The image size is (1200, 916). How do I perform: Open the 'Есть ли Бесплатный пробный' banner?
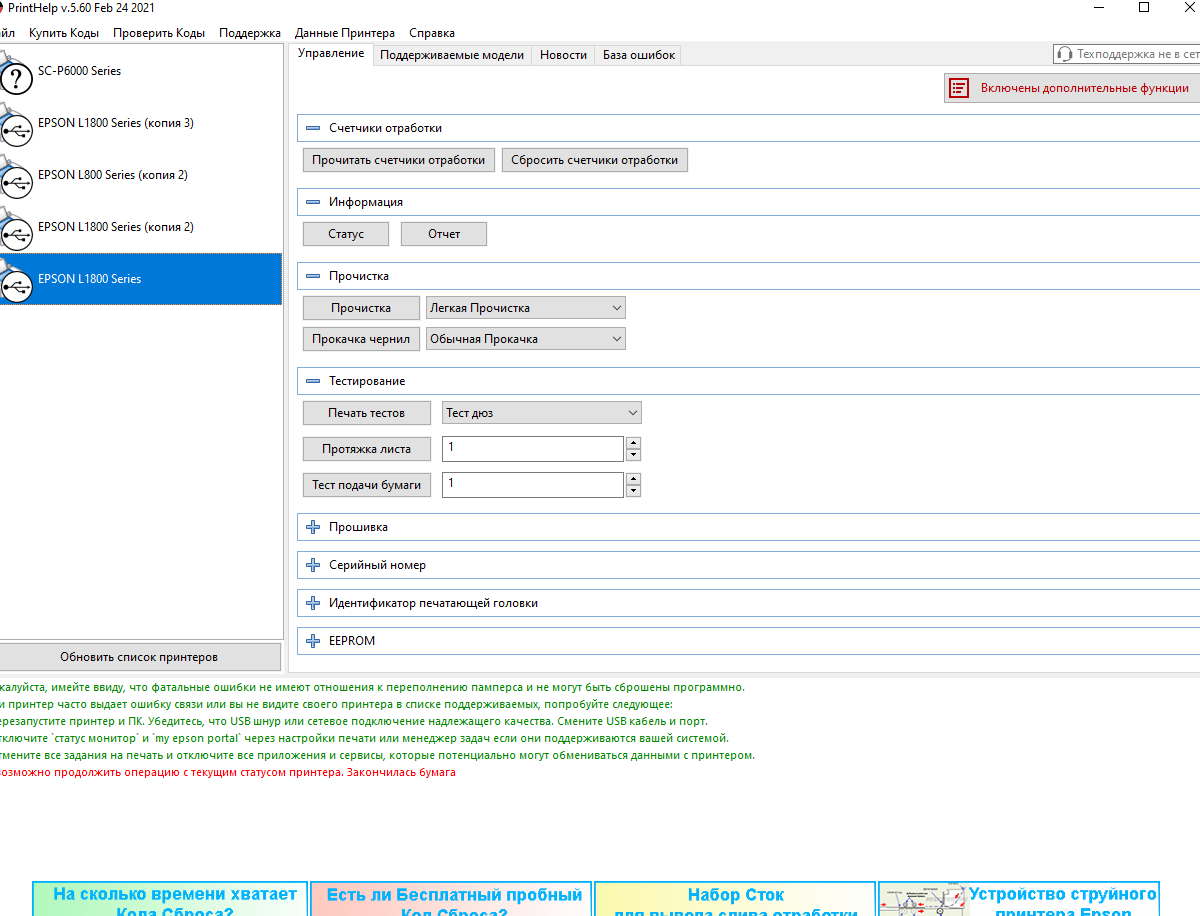[x=451, y=899]
